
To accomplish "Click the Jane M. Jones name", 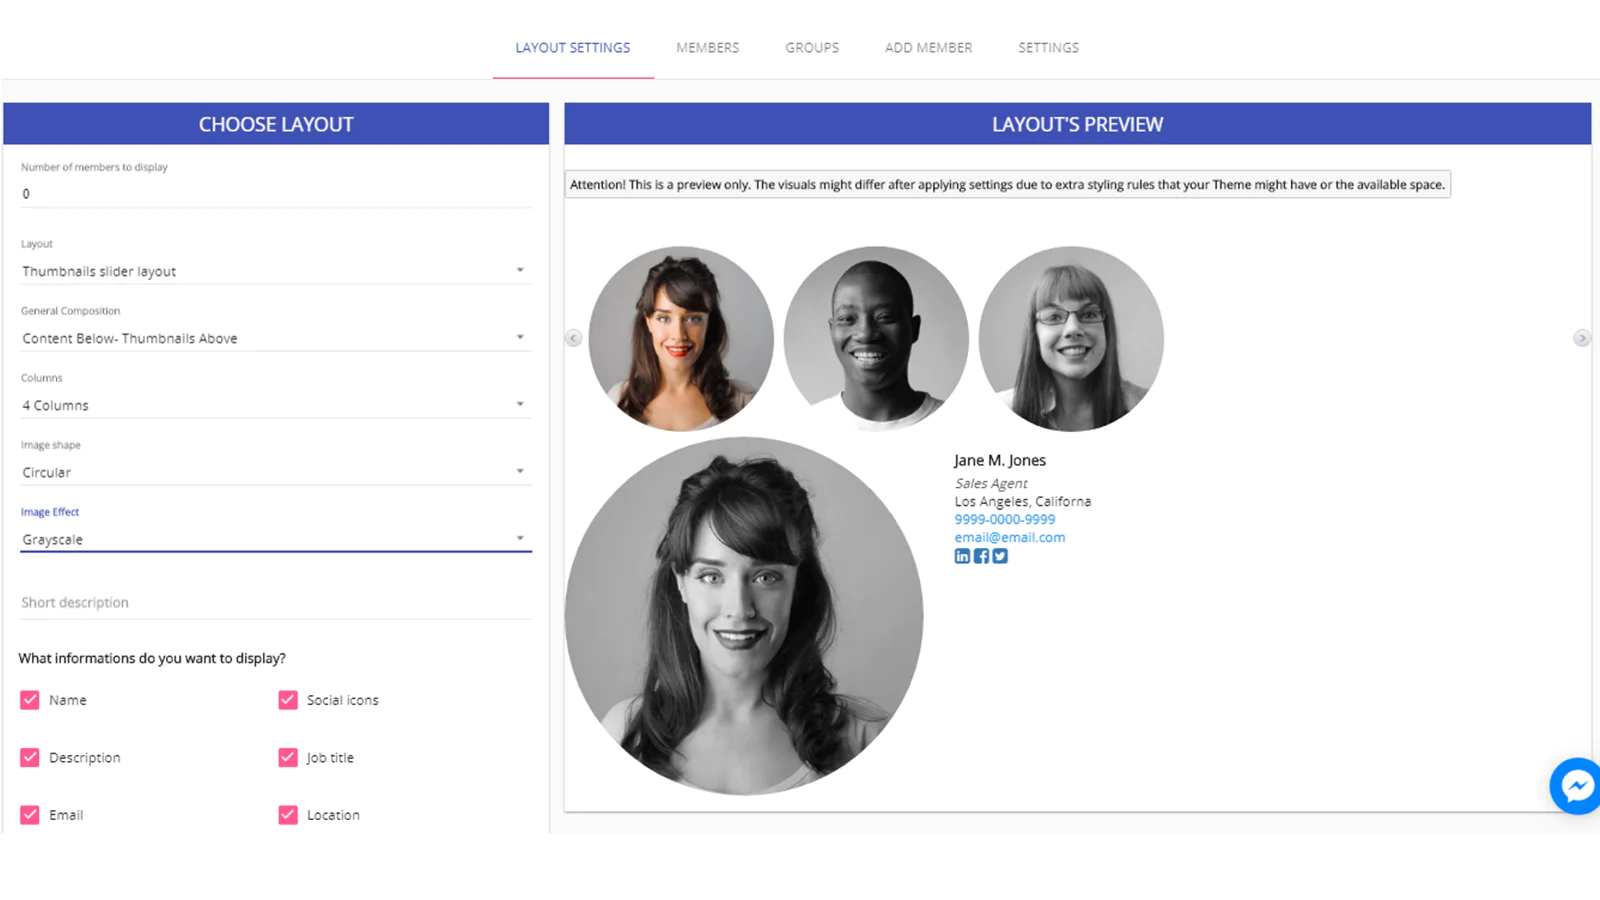I will (1000, 460).
